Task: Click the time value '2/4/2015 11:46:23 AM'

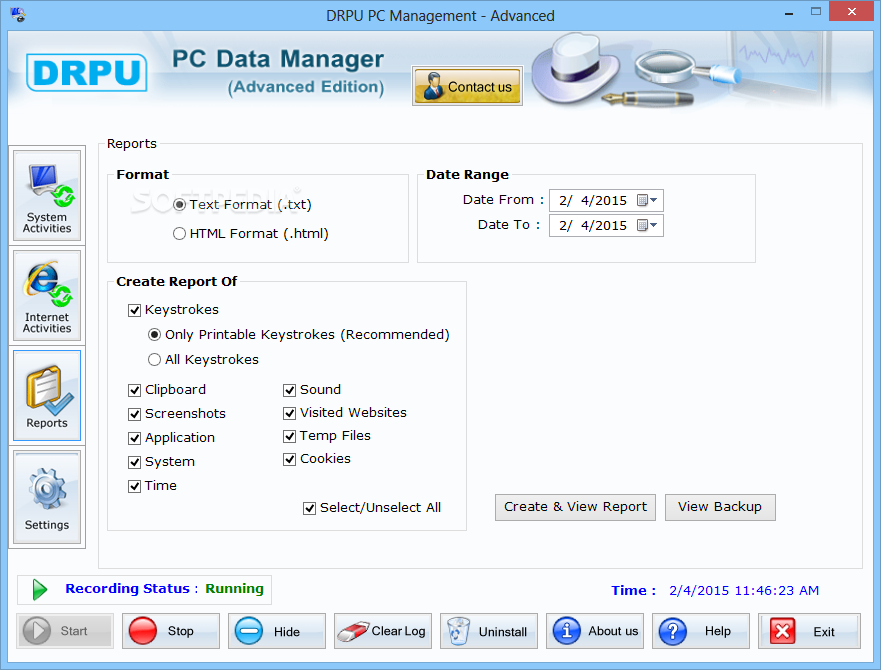Action: tap(744, 591)
